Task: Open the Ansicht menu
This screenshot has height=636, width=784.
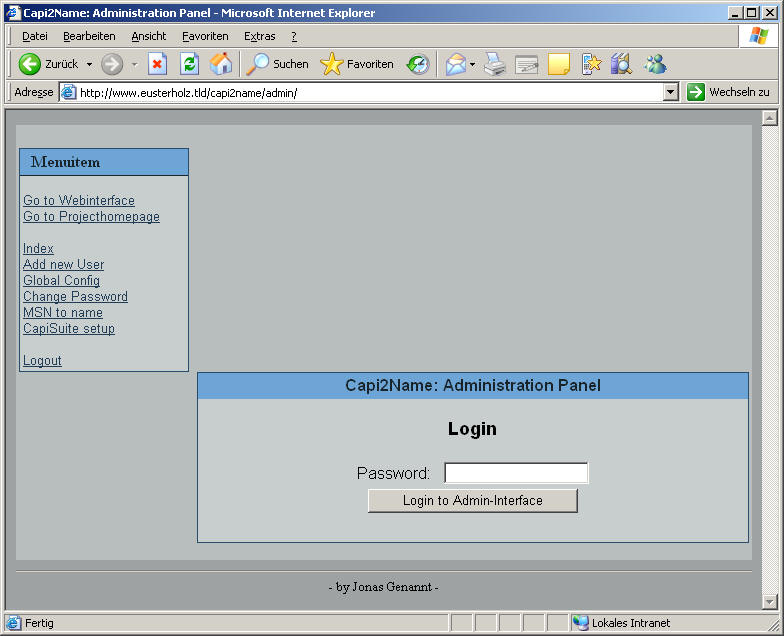Action: pos(149,36)
